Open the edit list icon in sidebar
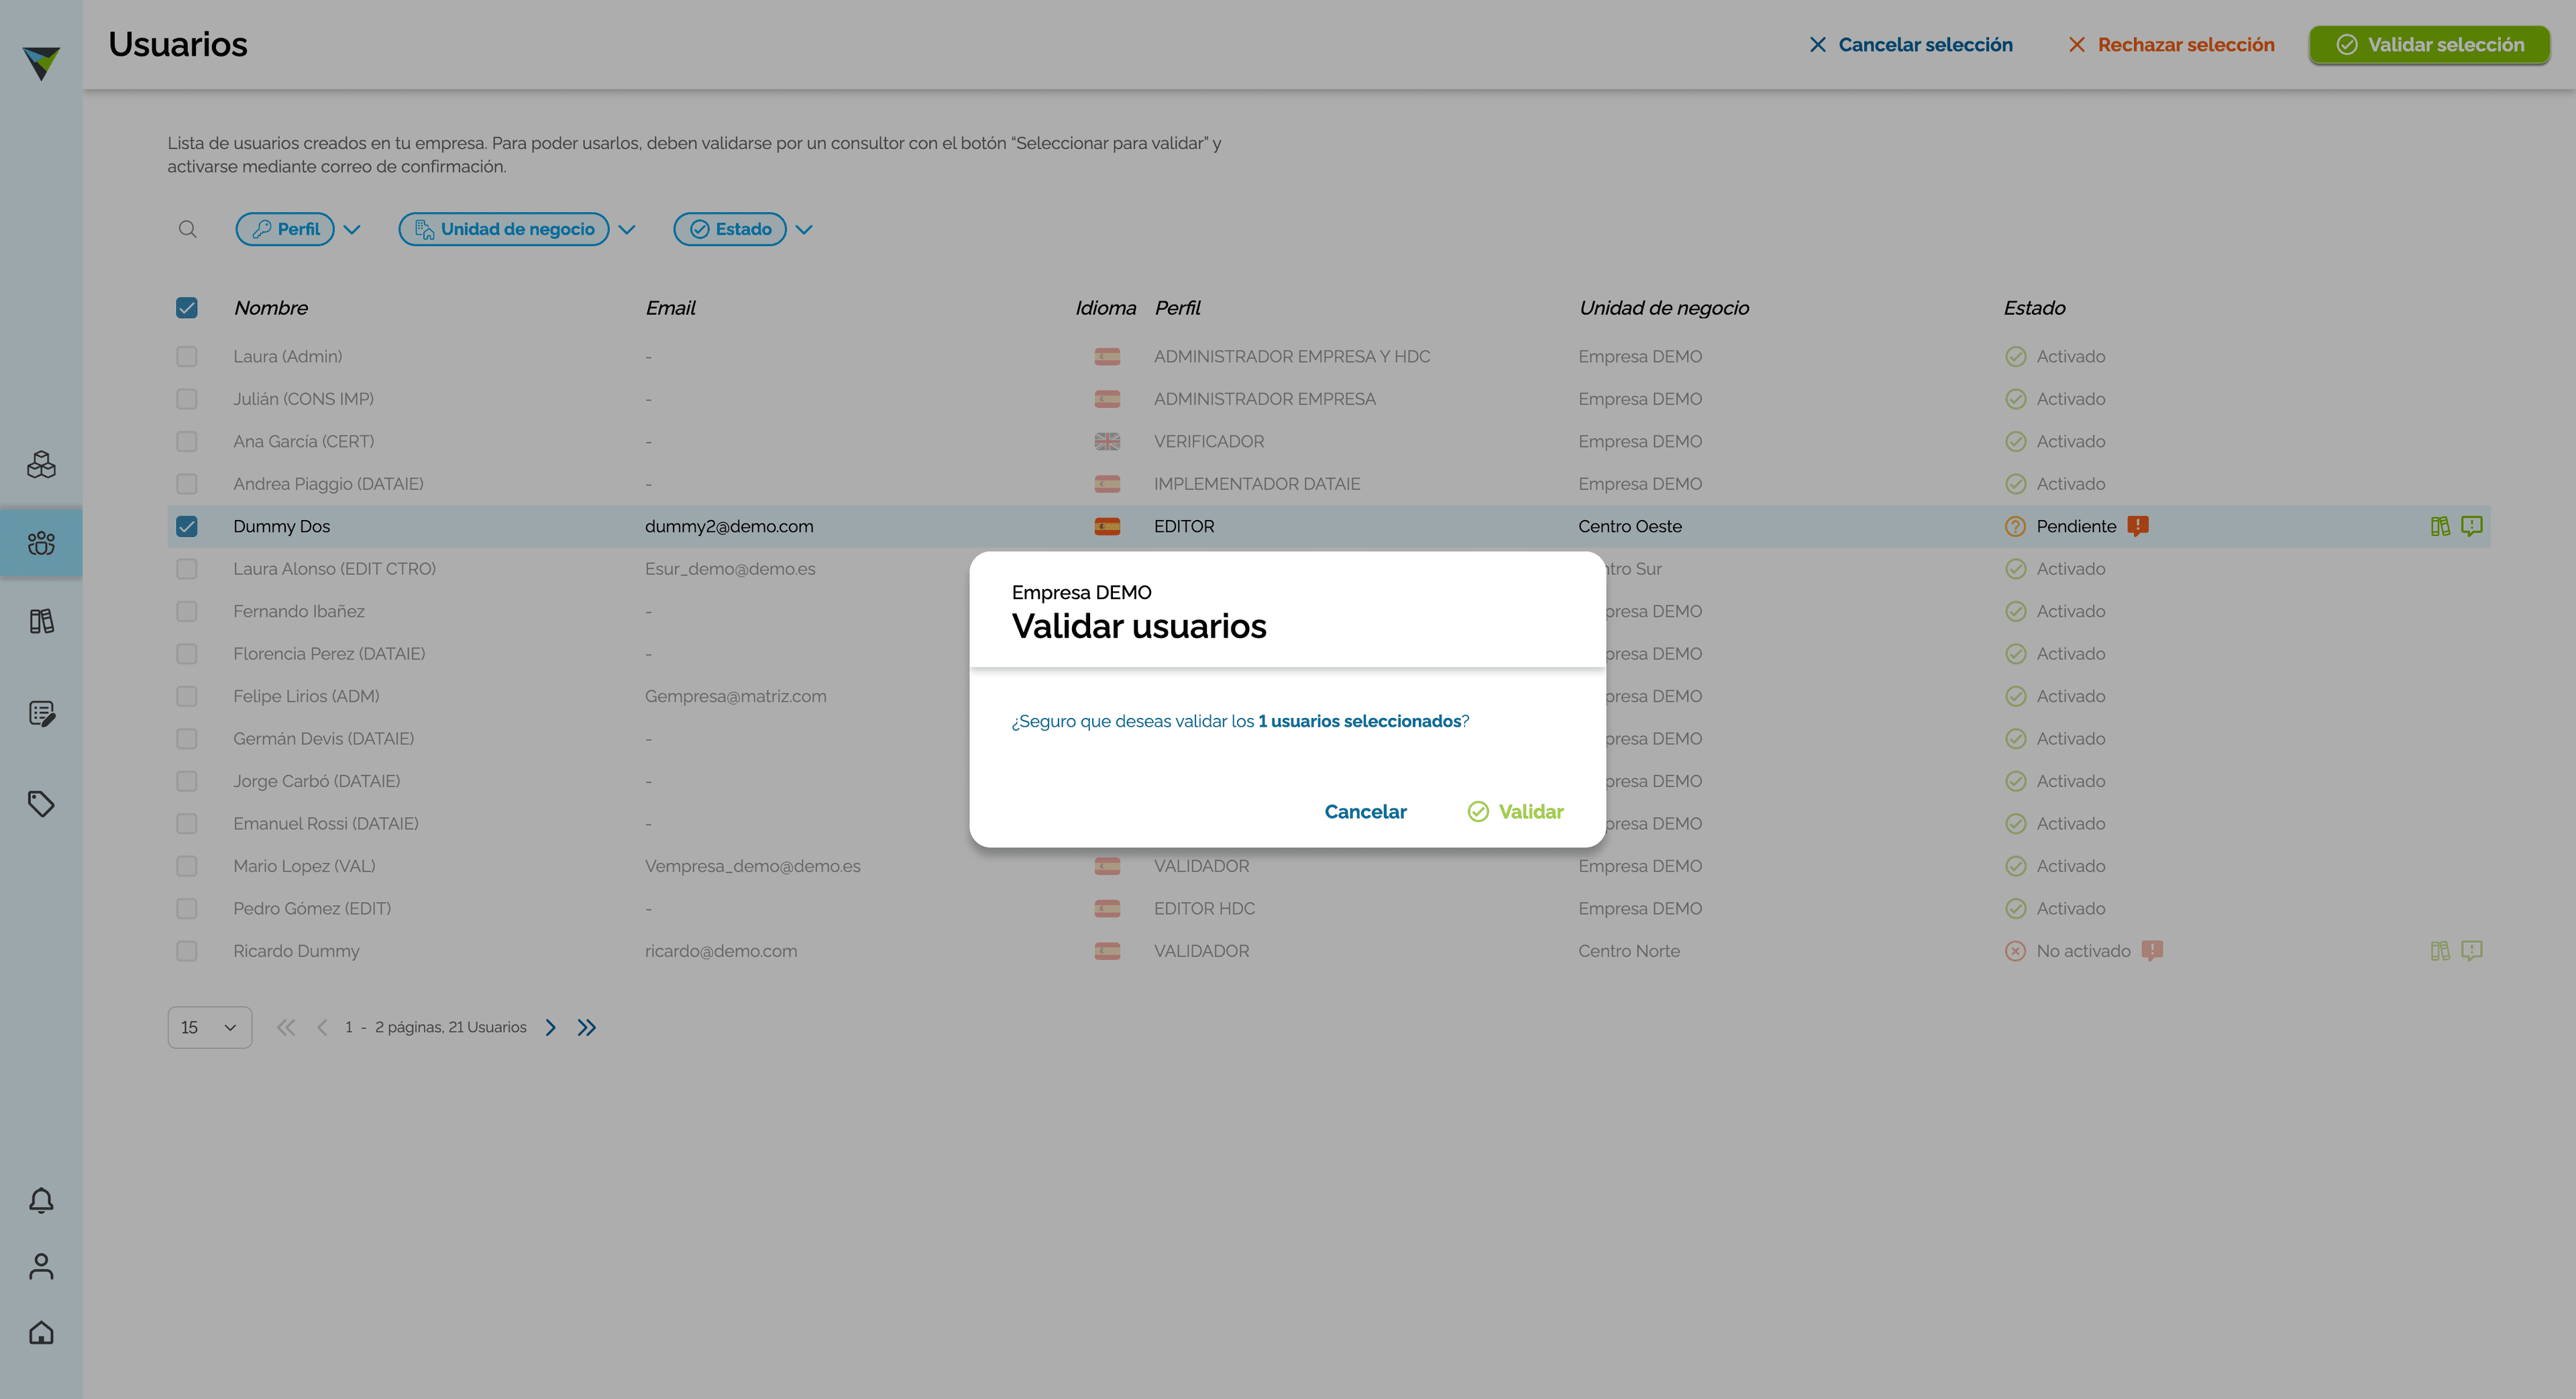2576x1399 pixels. pyautogui.click(x=41, y=713)
